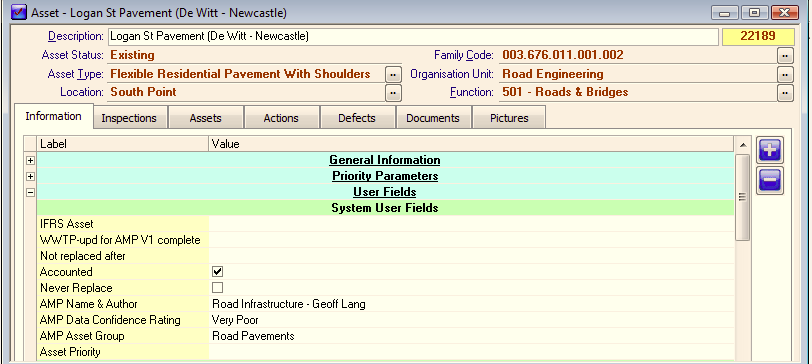Click the Label column header

pyautogui.click(x=123, y=144)
